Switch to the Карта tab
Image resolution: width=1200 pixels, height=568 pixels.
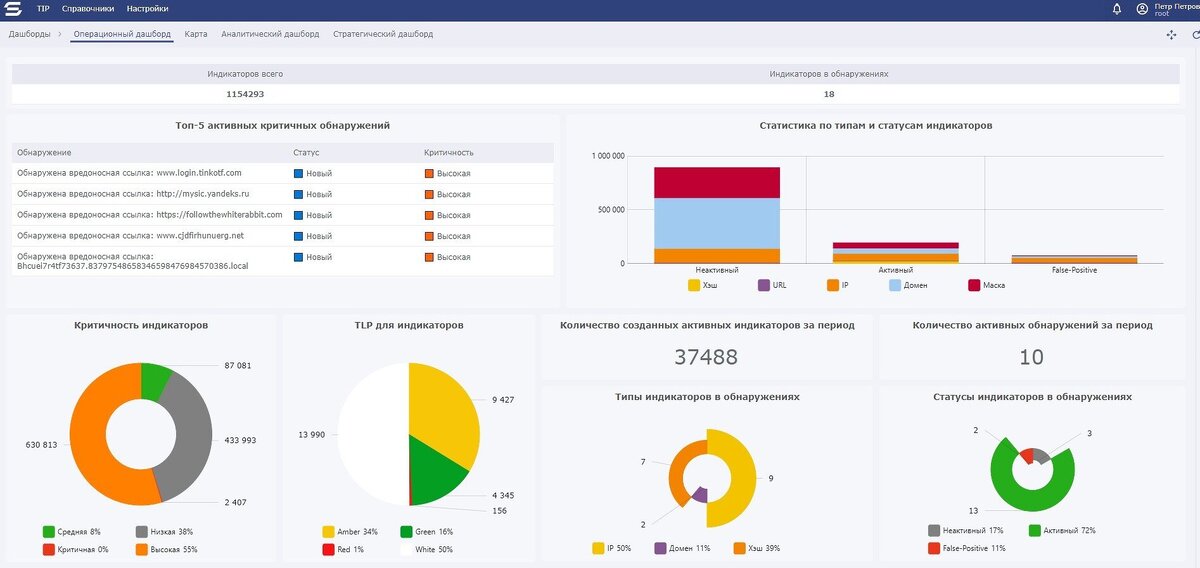[196, 34]
